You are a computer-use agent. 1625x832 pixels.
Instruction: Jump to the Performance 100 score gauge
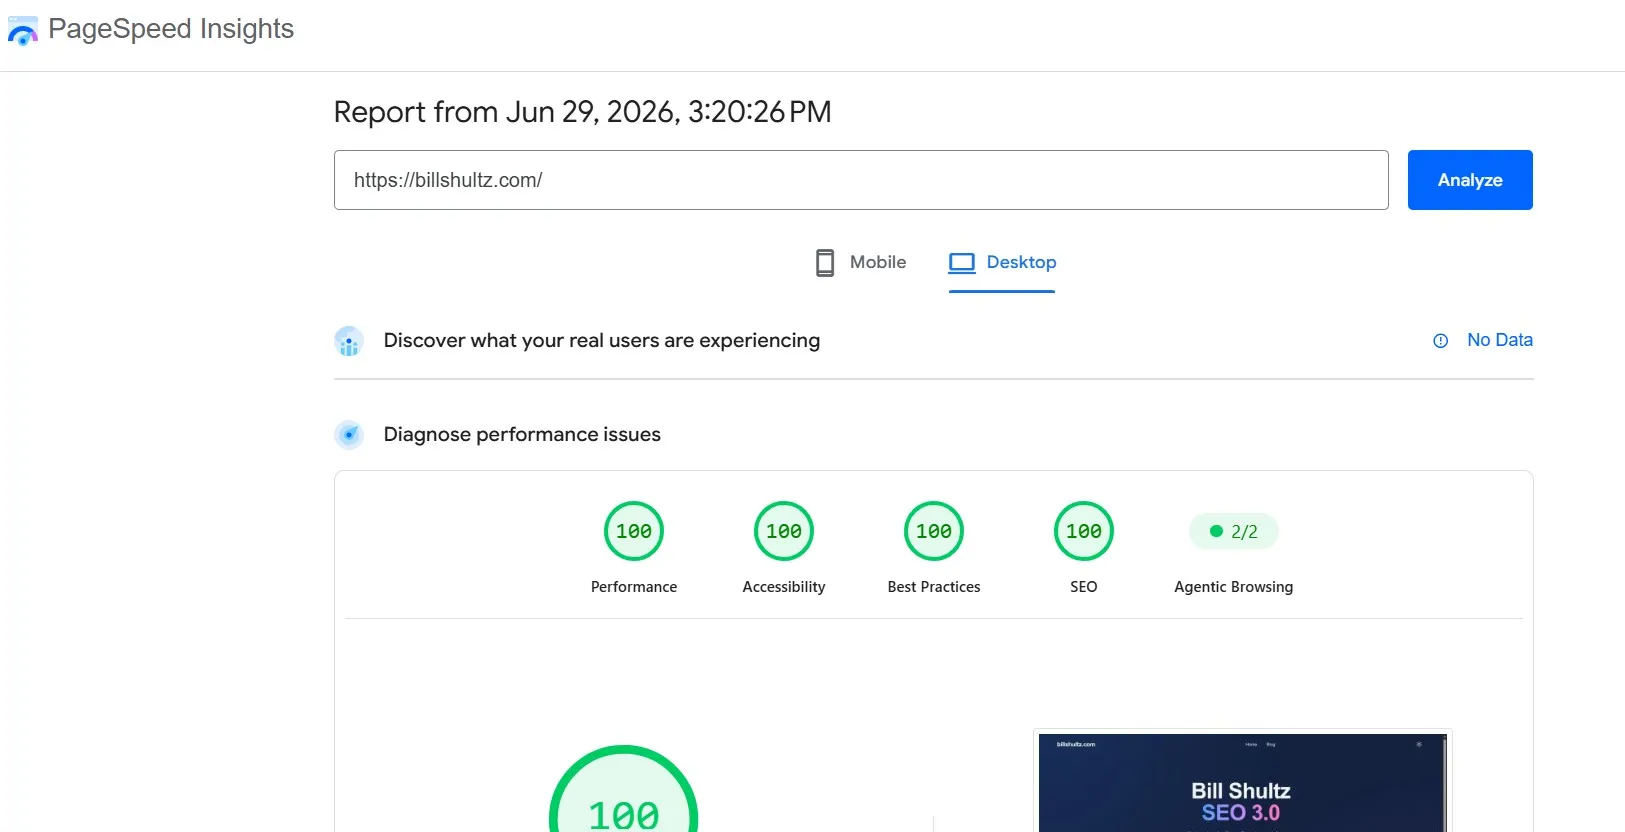pyautogui.click(x=634, y=531)
